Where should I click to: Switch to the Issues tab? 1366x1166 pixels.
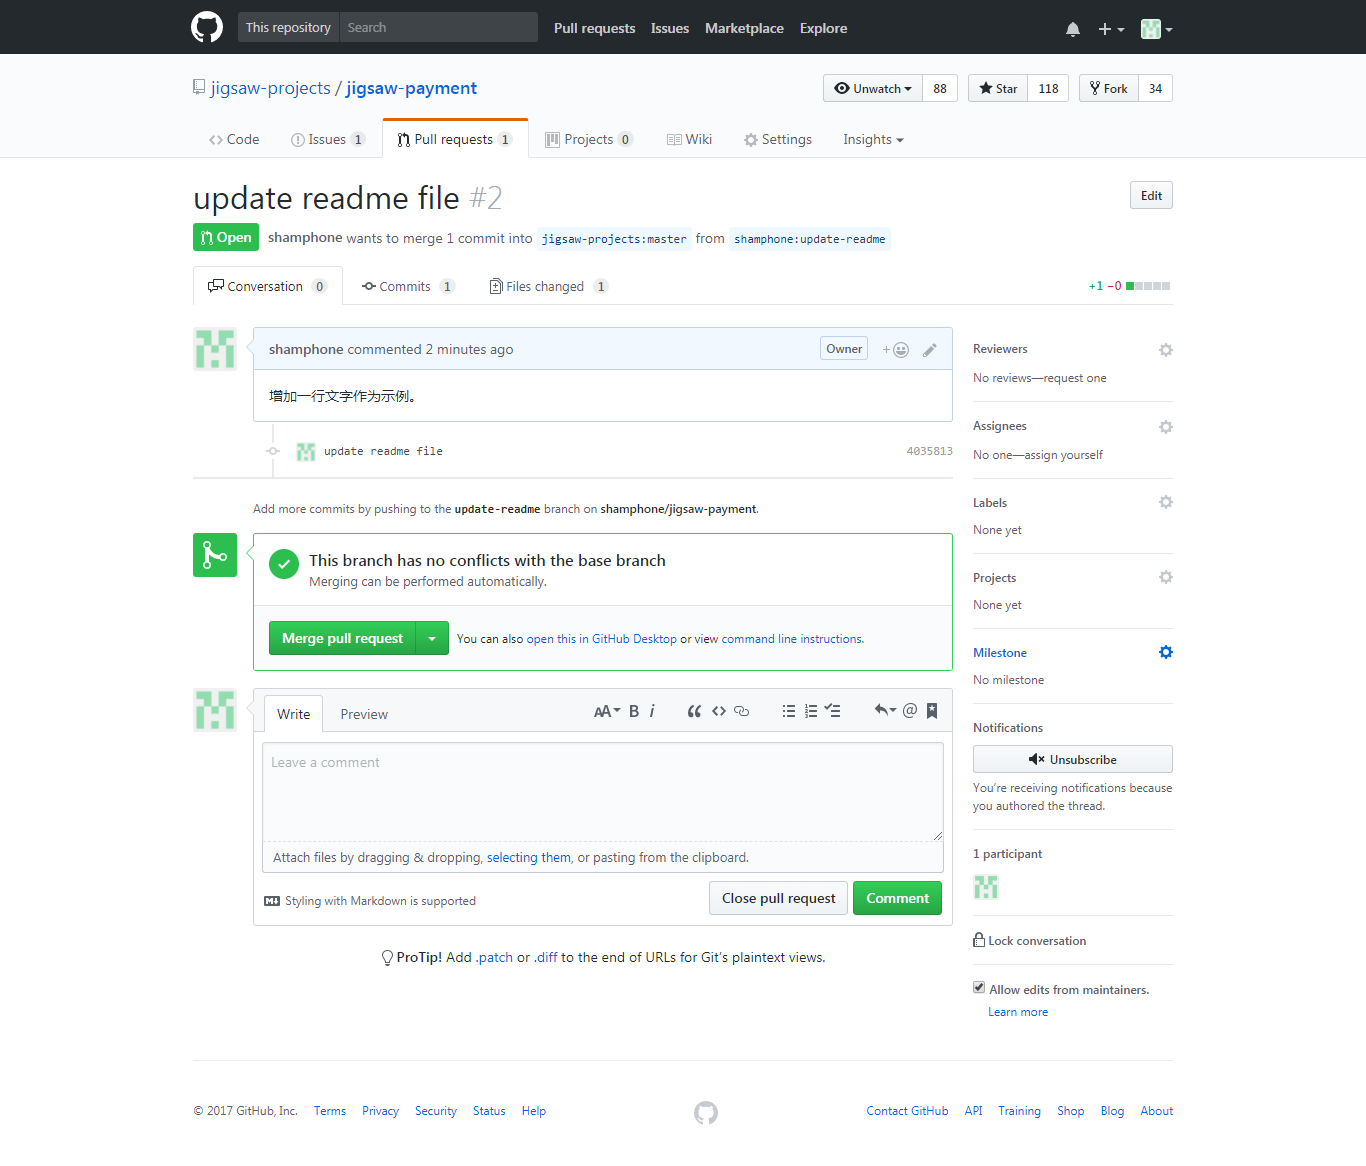(x=328, y=140)
